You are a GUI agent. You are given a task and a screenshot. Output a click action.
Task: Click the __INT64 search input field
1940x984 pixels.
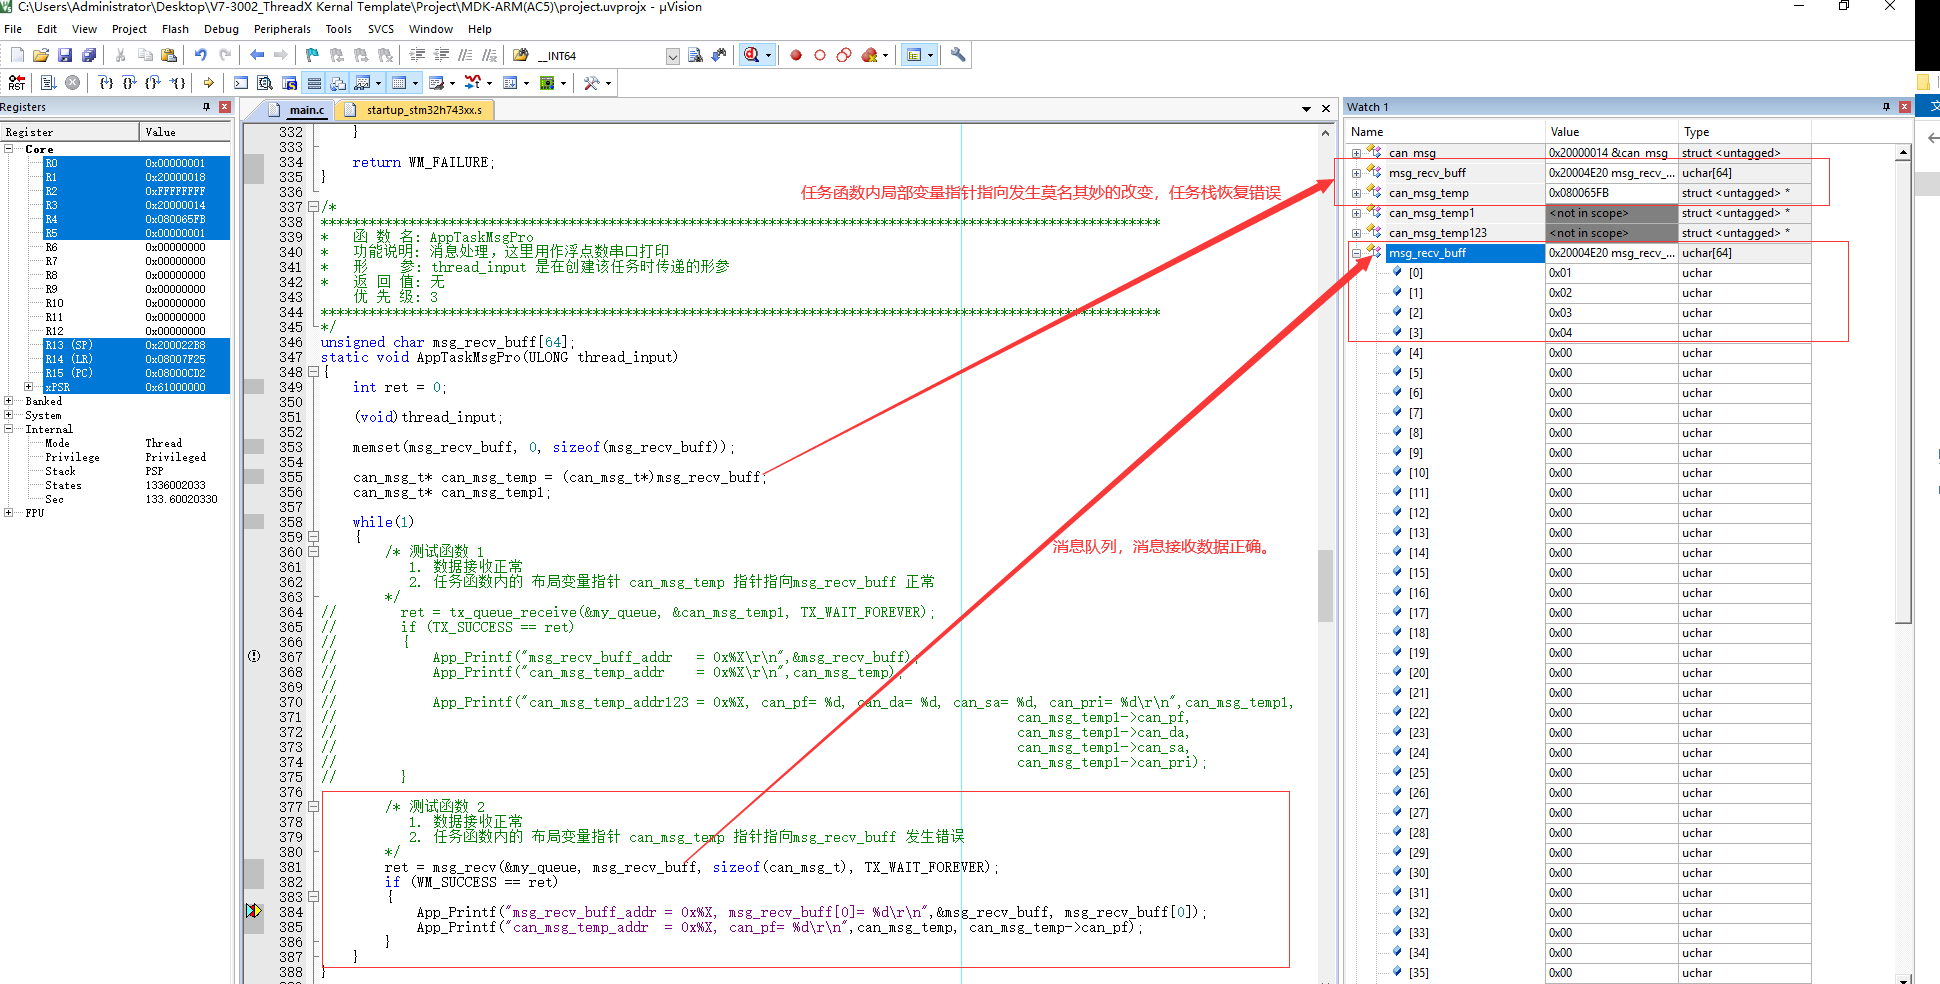coord(600,56)
